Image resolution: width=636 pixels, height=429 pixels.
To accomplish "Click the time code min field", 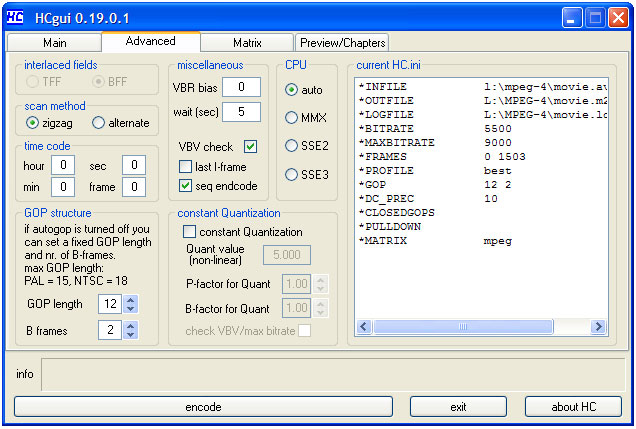I will 63,187.
